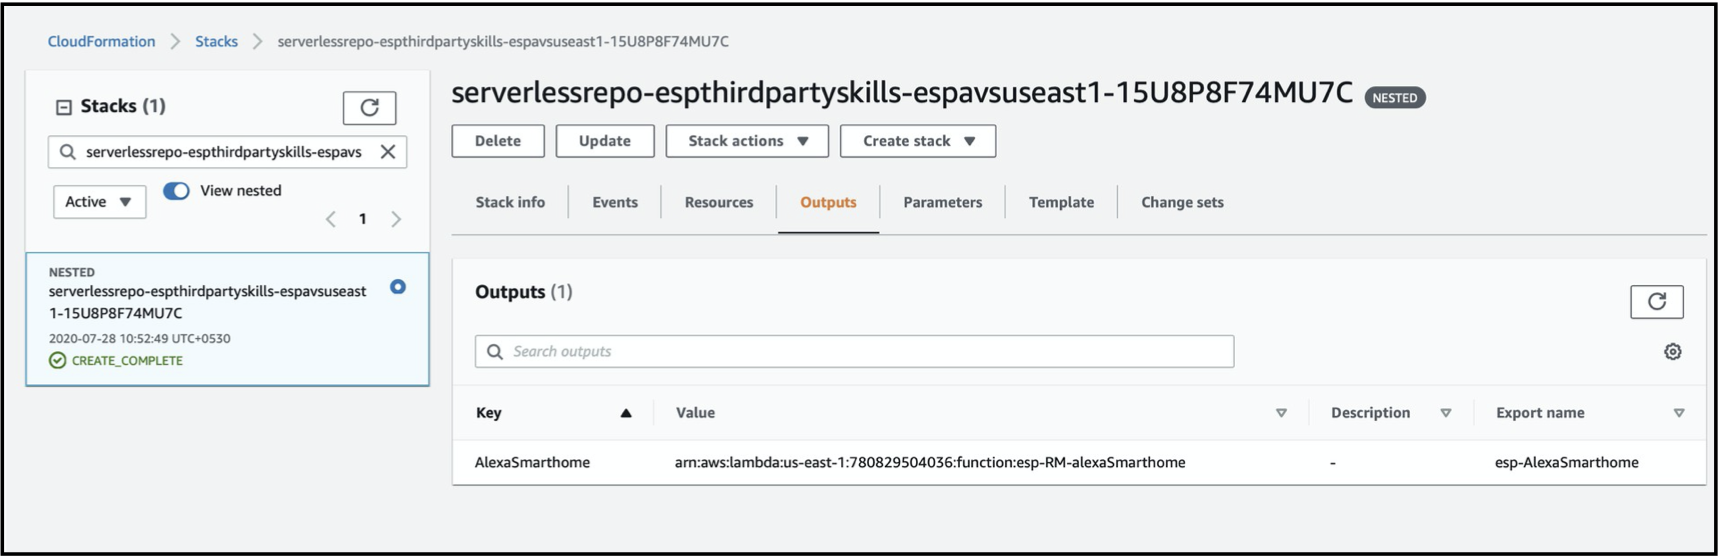Viewport: 1718px width, 558px height.
Task: Open the Create stack dropdown
Action: pyautogui.click(x=917, y=141)
